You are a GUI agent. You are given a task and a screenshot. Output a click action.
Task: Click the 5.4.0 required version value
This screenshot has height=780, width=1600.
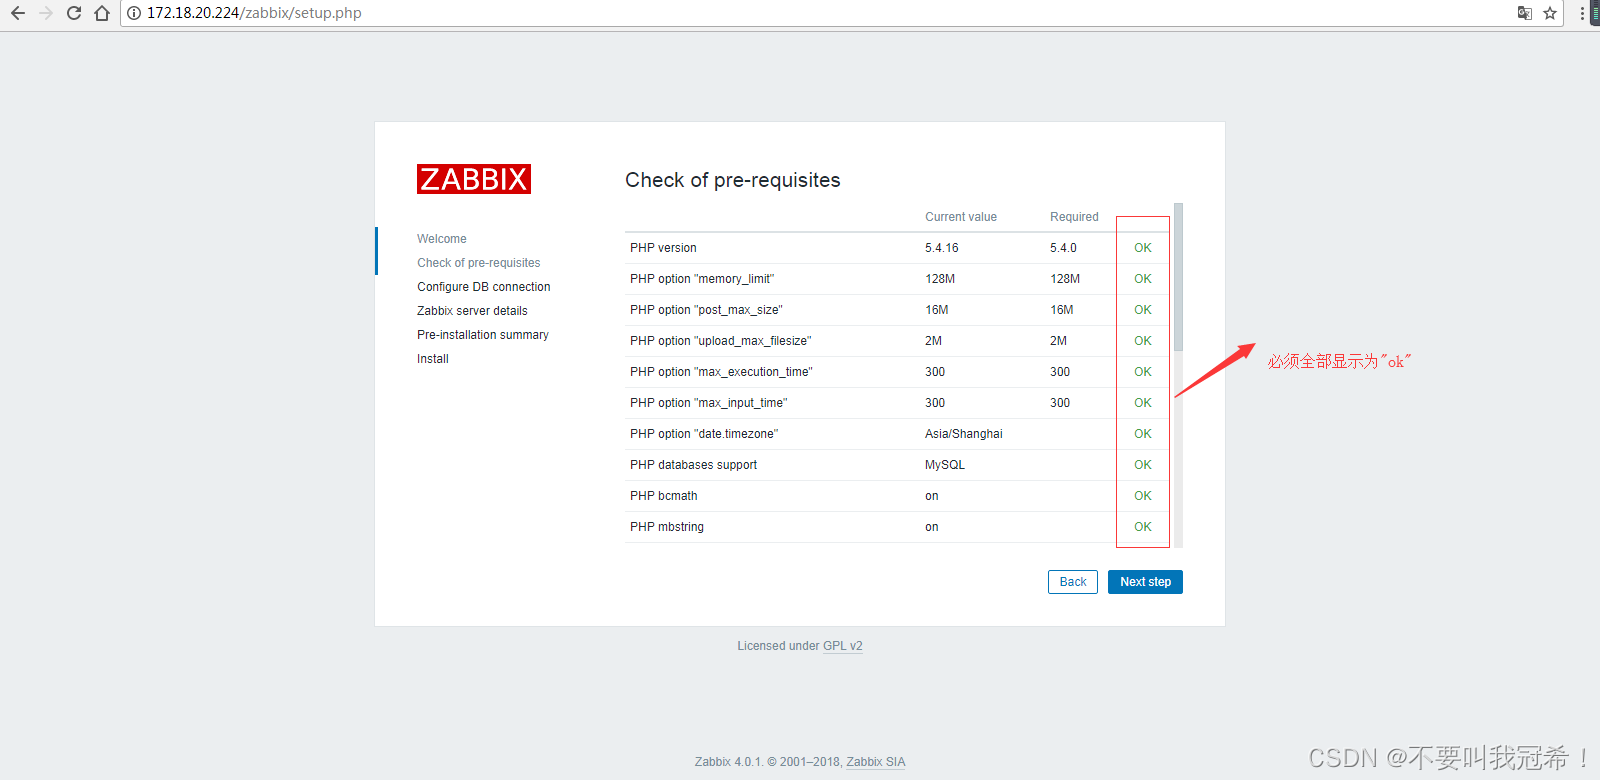pos(1063,248)
